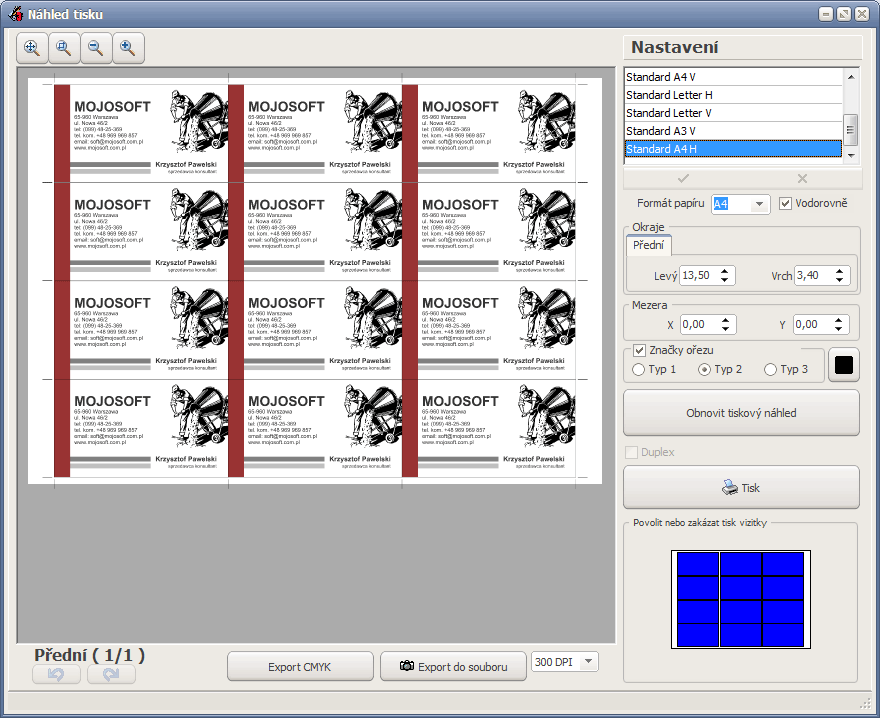The width and height of the screenshot is (880, 718).
Task: Select the Typ 2 radio button
Action: click(704, 369)
